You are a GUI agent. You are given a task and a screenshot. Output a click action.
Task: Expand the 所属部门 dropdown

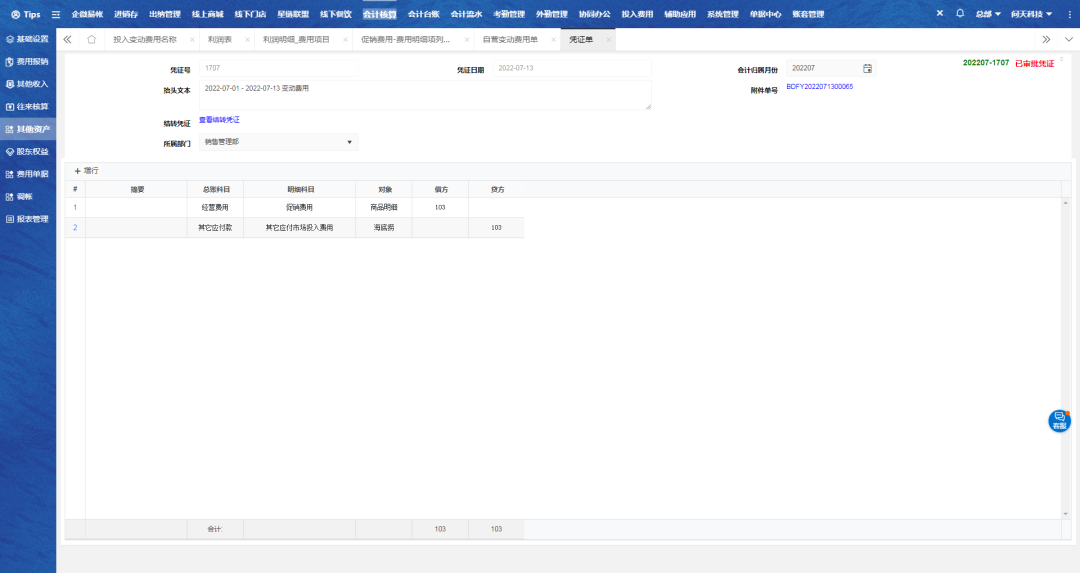pos(349,142)
